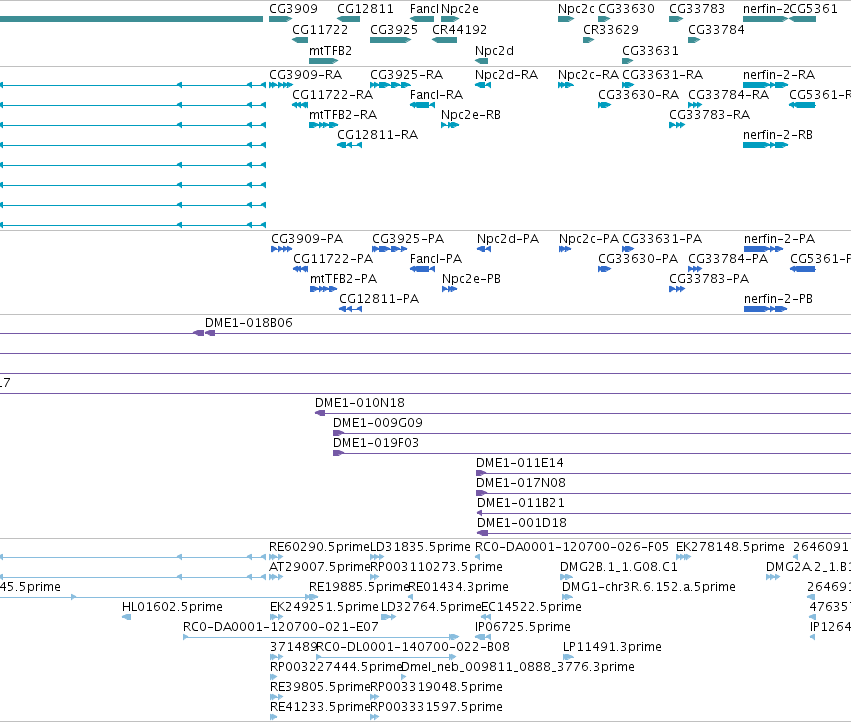Click the RP003331597.5prime EST
Screen dimensions: 851x722
pyautogui.click(x=374, y=717)
